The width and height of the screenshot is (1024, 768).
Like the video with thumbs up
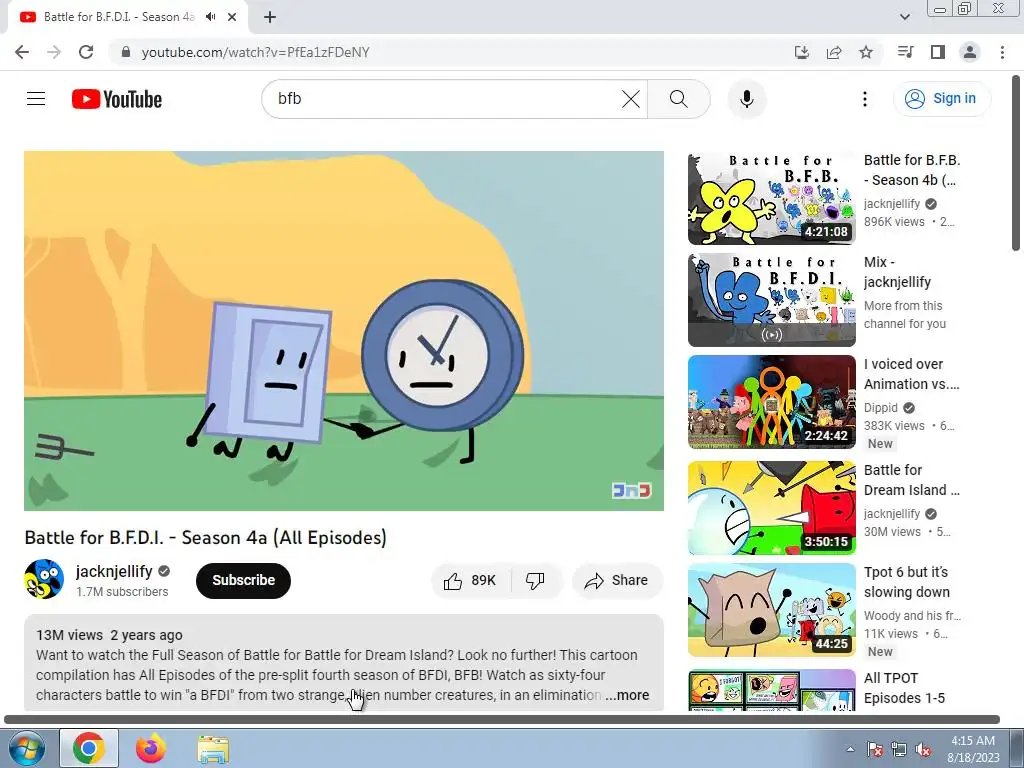pyautogui.click(x=471, y=581)
